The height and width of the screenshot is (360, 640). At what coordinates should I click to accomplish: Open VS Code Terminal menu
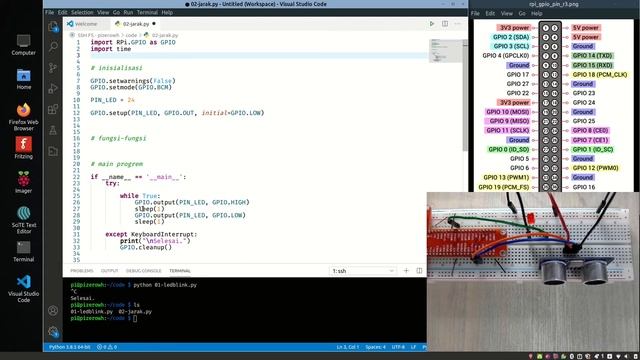147,13
